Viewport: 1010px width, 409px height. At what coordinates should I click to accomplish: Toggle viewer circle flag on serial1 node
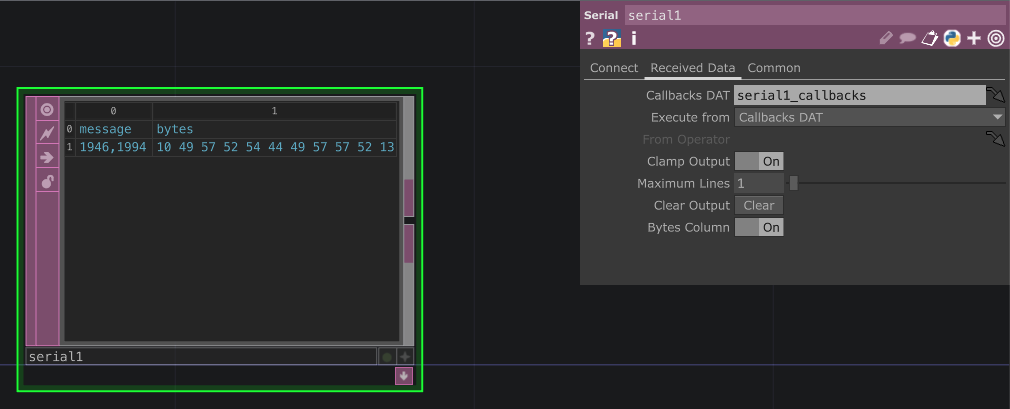[47, 110]
